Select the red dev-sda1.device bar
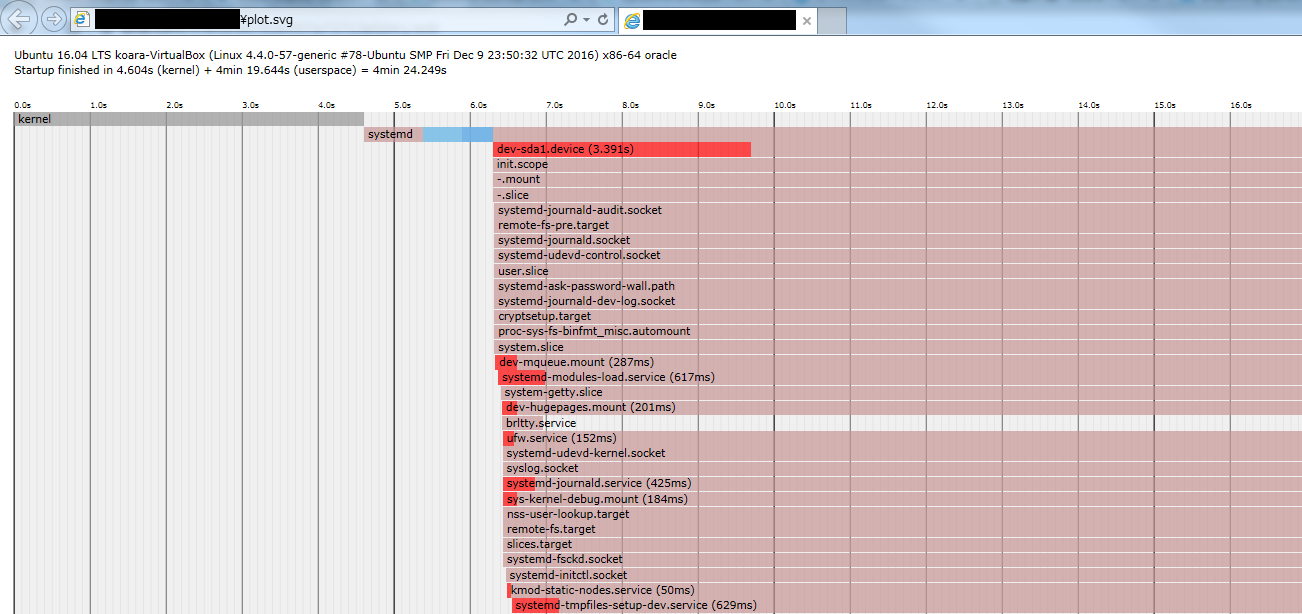Viewport: 1302px width, 614px height. click(x=620, y=149)
